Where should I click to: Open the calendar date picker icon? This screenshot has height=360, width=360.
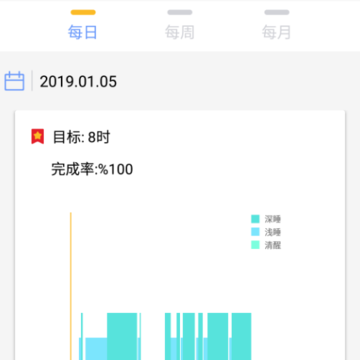pyautogui.click(x=14, y=81)
